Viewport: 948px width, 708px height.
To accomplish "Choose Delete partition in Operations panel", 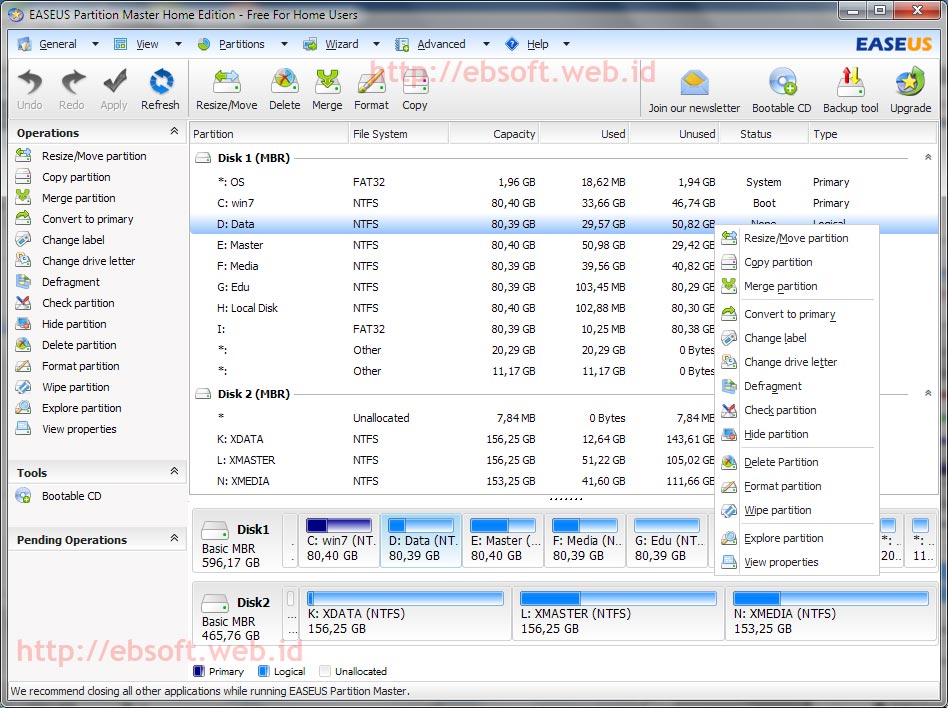I will tap(66, 345).
